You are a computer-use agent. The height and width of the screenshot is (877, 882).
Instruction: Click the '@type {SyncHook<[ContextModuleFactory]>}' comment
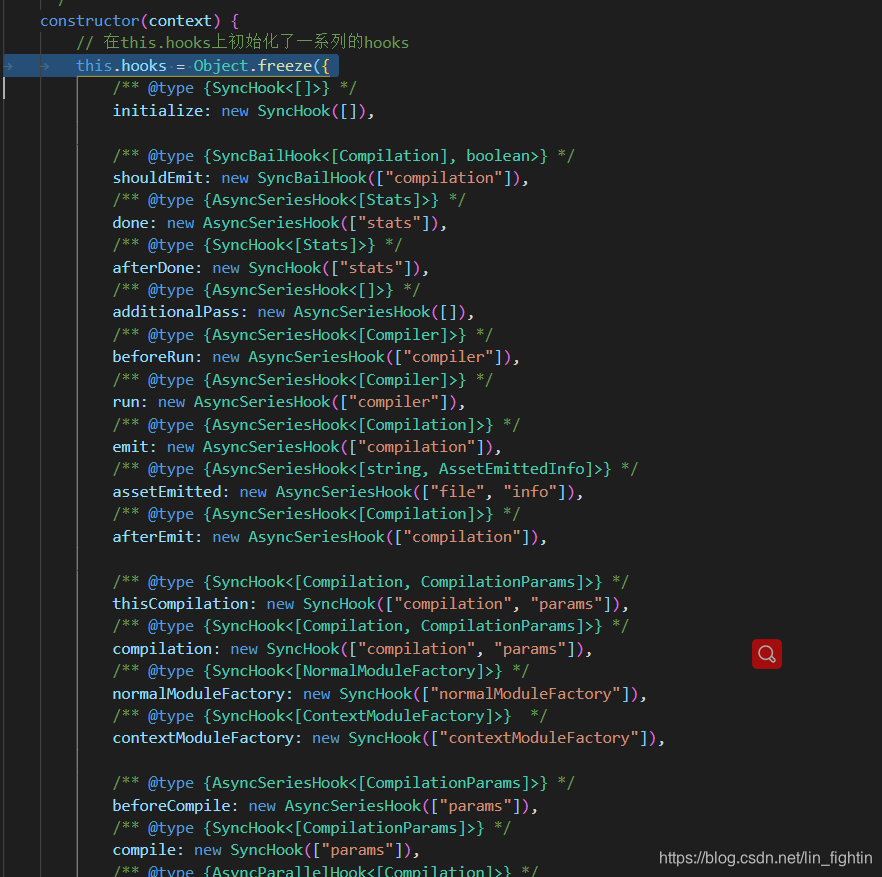tap(330, 716)
